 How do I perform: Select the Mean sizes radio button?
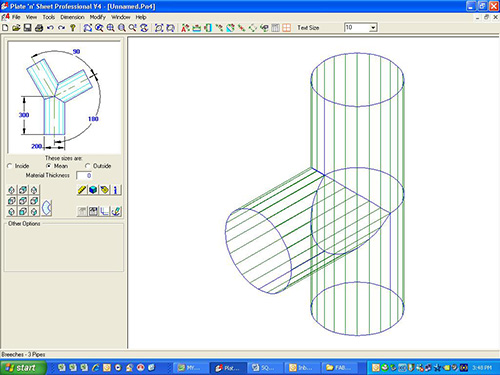(x=49, y=166)
